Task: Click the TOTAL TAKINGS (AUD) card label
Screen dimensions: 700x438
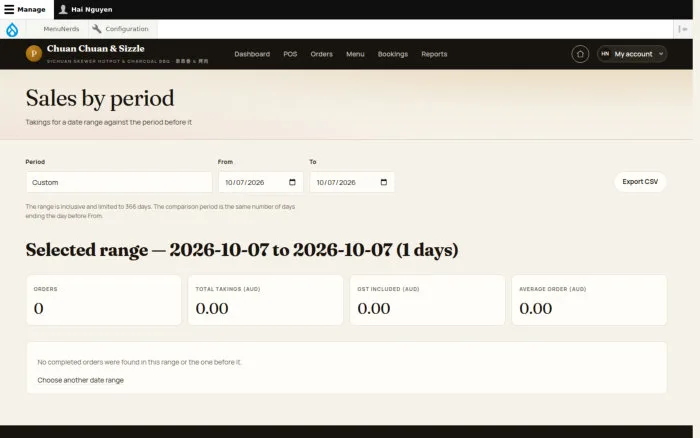Action: 228,289
